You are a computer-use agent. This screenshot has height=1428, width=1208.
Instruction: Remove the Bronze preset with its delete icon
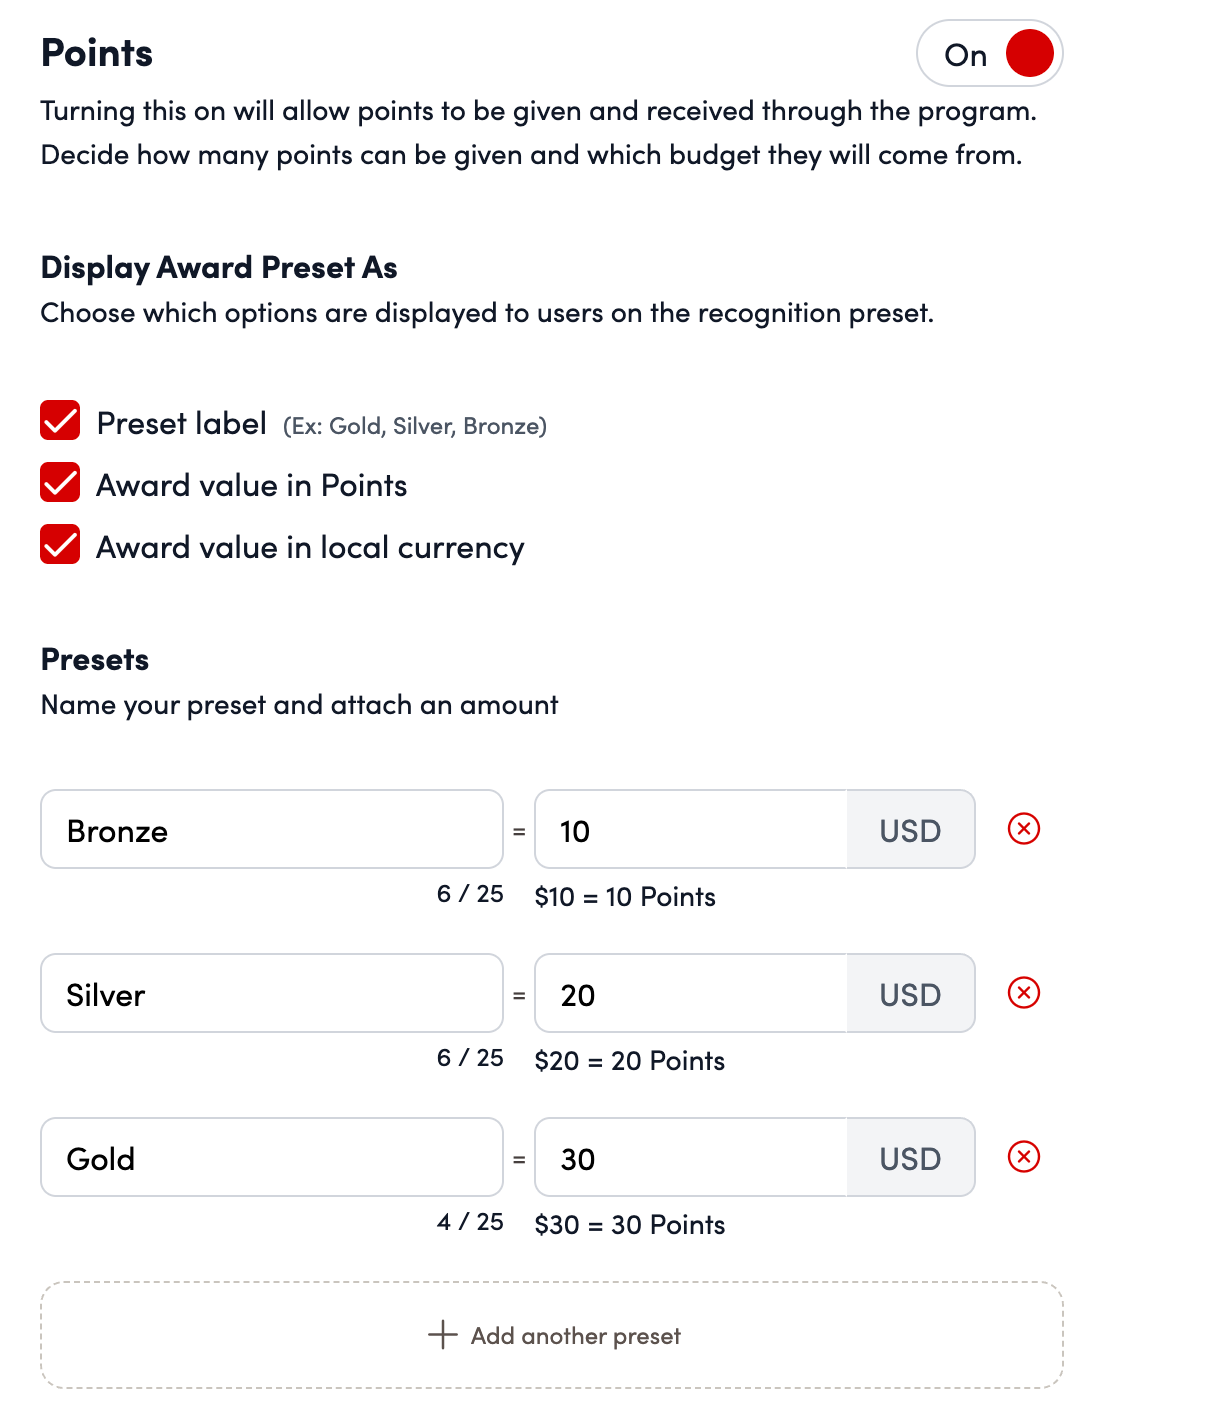point(1024,829)
